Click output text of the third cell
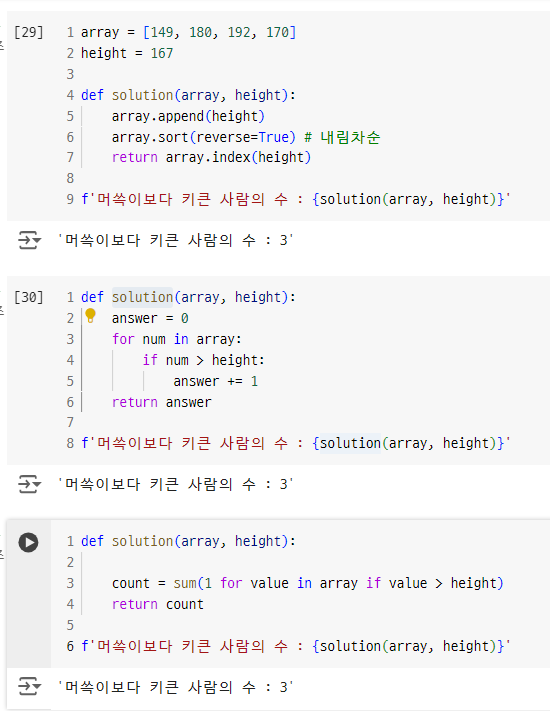 175,687
